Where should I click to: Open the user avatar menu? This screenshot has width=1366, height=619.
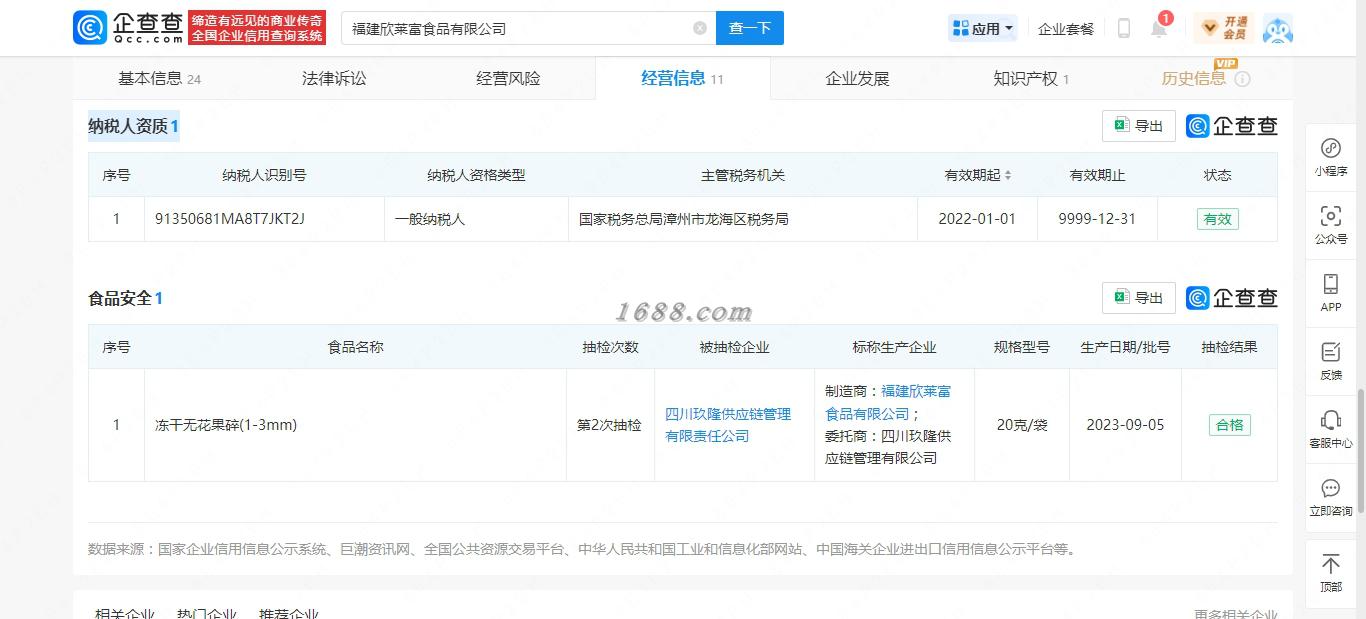tap(1277, 28)
